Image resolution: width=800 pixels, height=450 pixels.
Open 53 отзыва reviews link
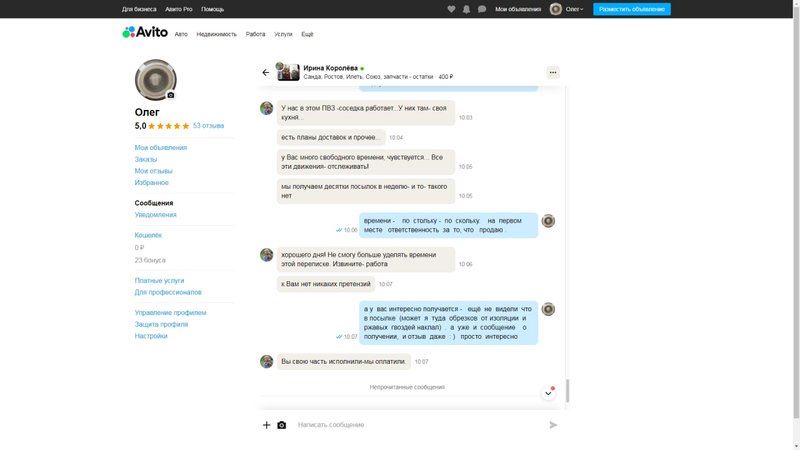(208, 126)
